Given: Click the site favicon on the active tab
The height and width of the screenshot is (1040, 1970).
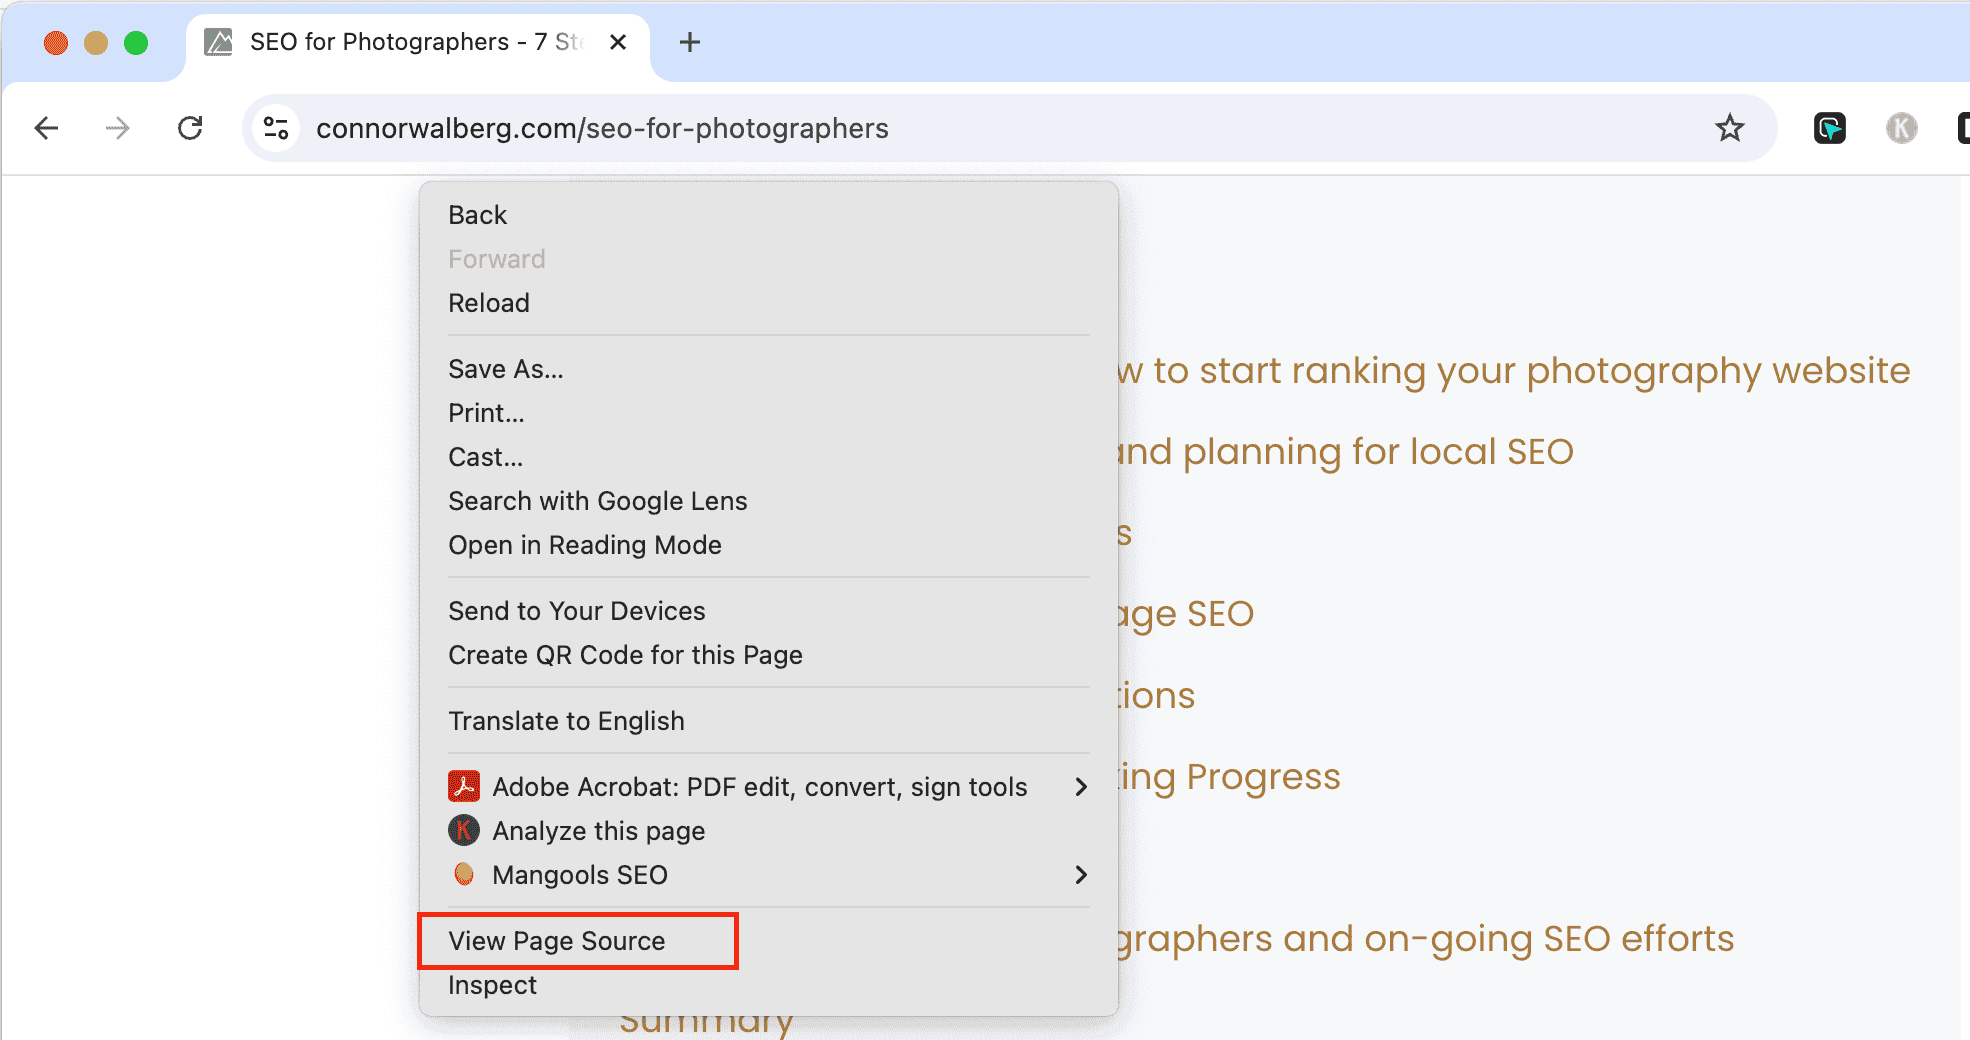Looking at the screenshot, I should pos(218,42).
